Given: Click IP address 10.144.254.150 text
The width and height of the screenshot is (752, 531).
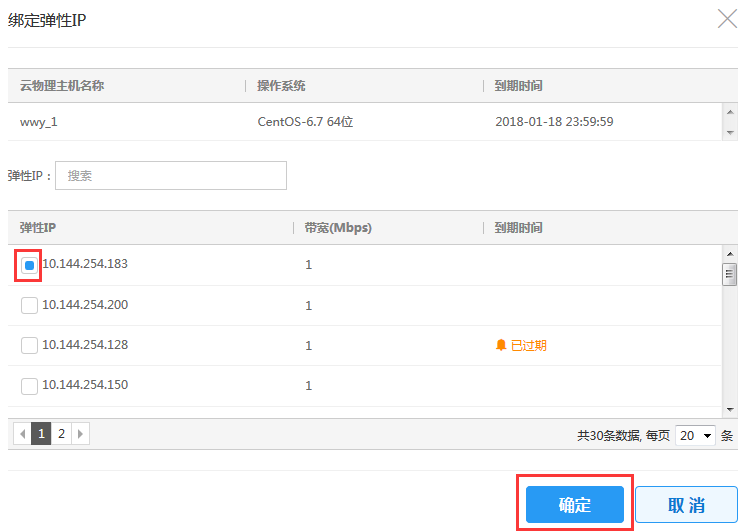Looking at the screenshot, I should (85, 385).
